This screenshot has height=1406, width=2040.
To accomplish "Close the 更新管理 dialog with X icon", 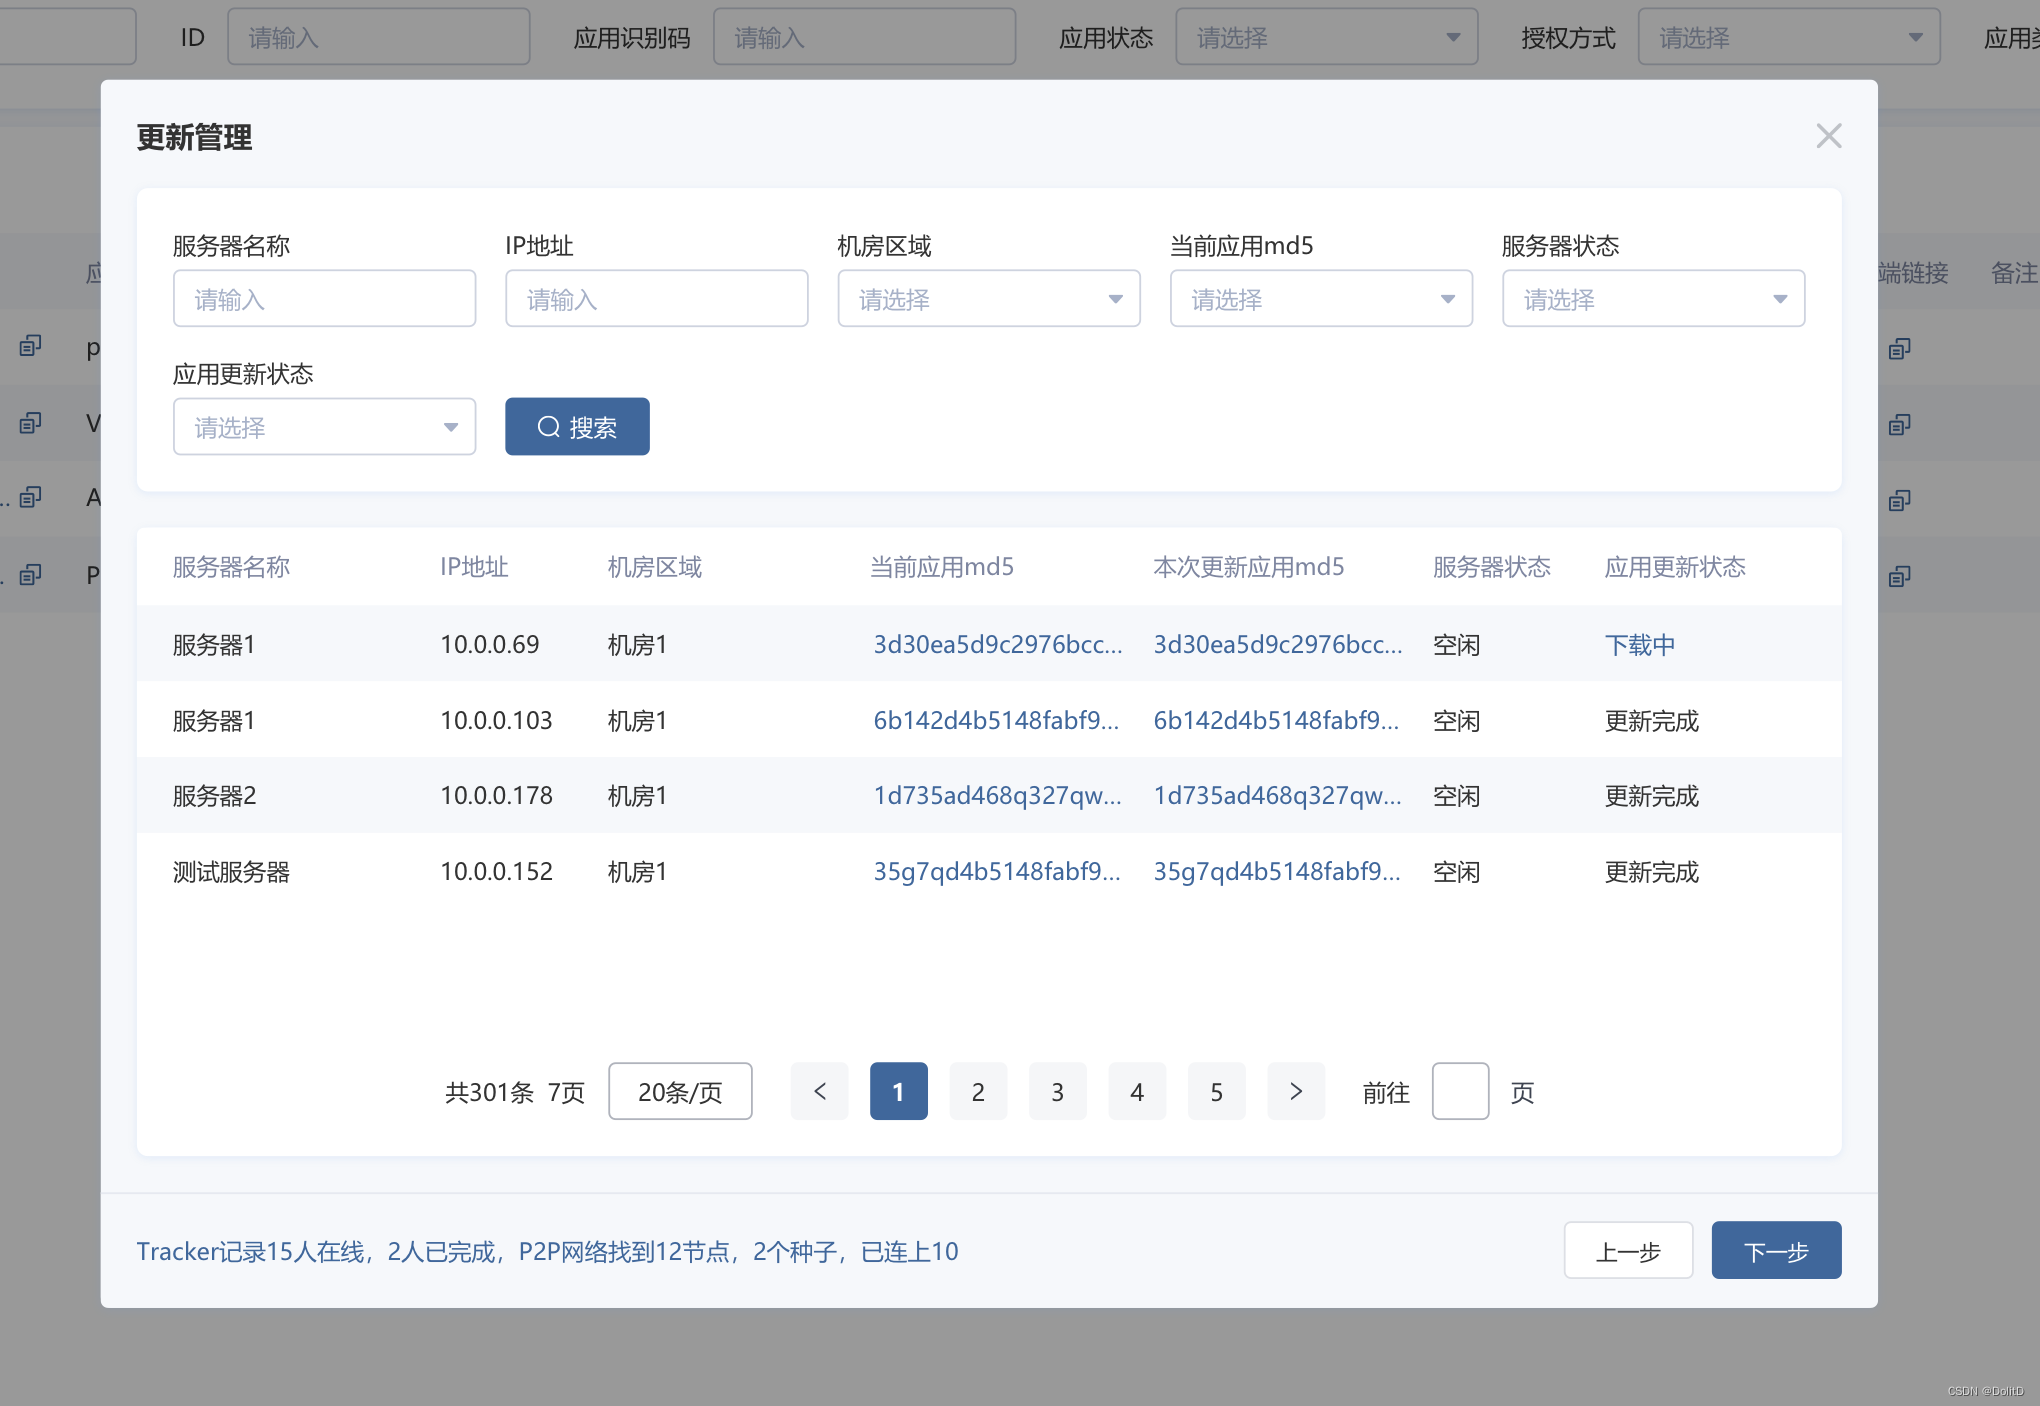I will [1828, 136].
